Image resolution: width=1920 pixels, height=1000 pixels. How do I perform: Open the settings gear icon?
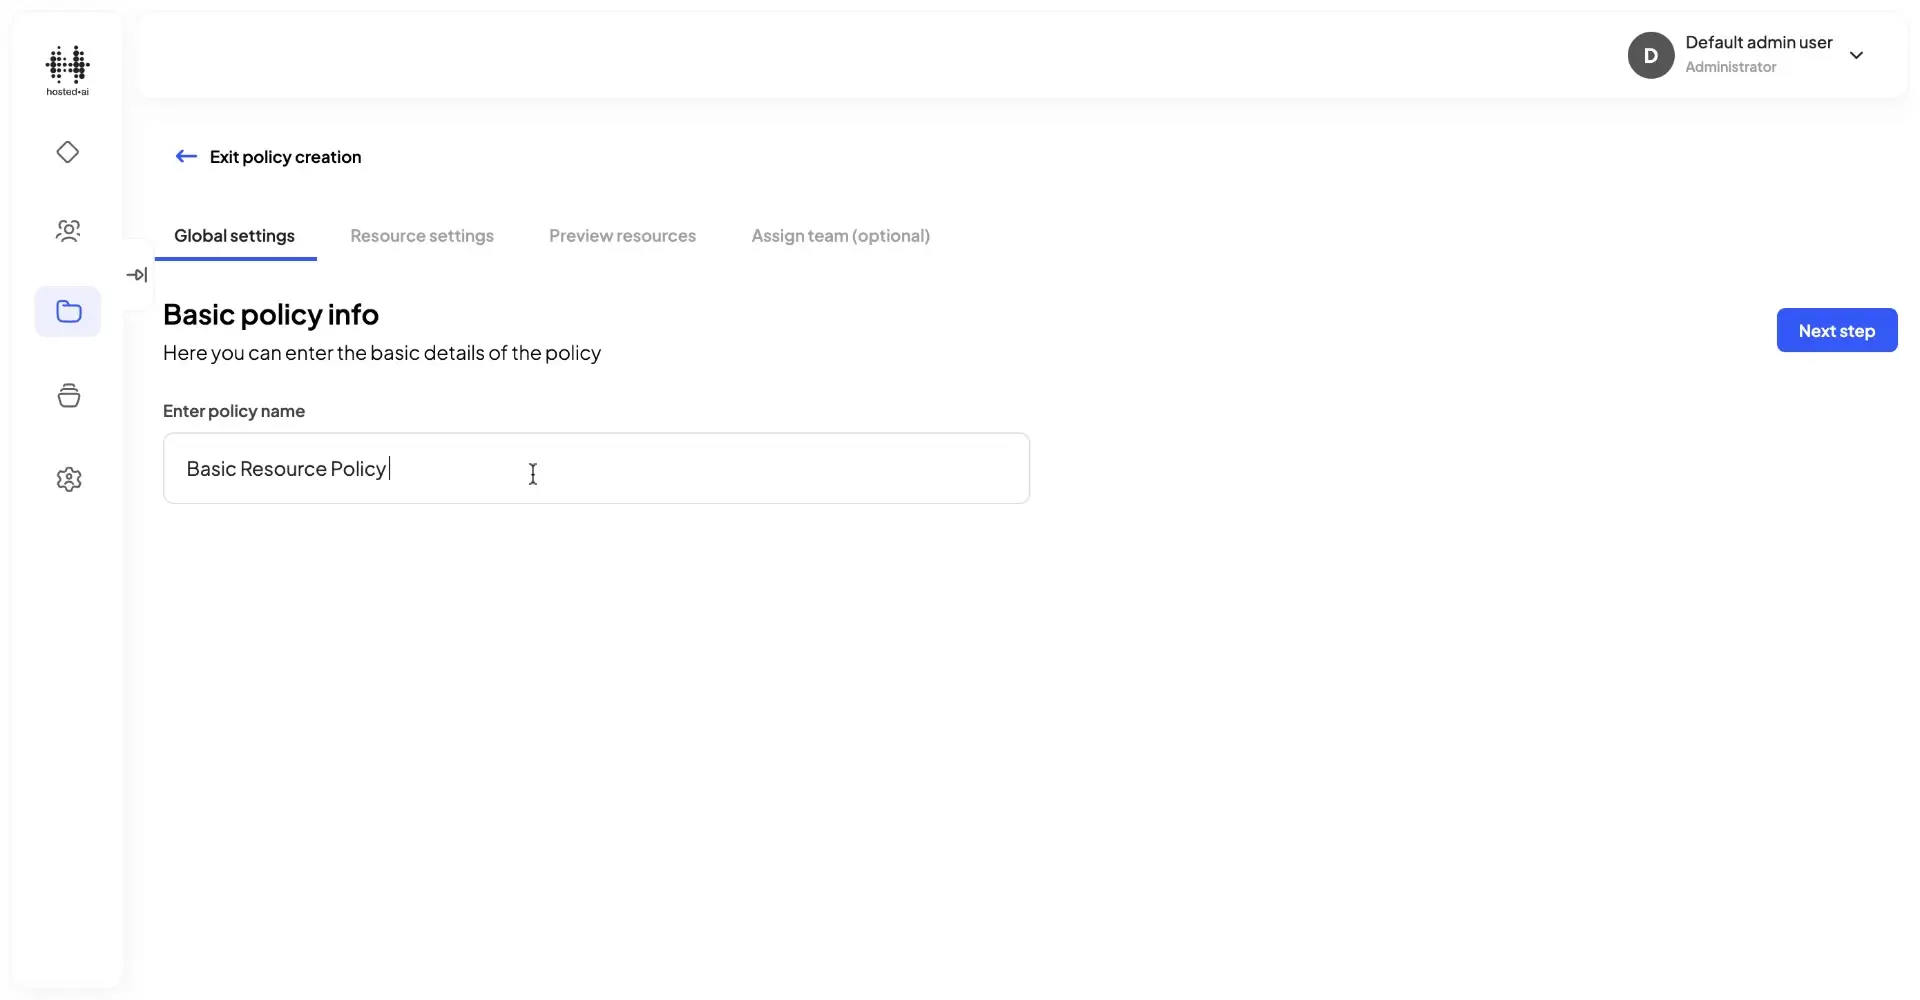pos(67,479)
